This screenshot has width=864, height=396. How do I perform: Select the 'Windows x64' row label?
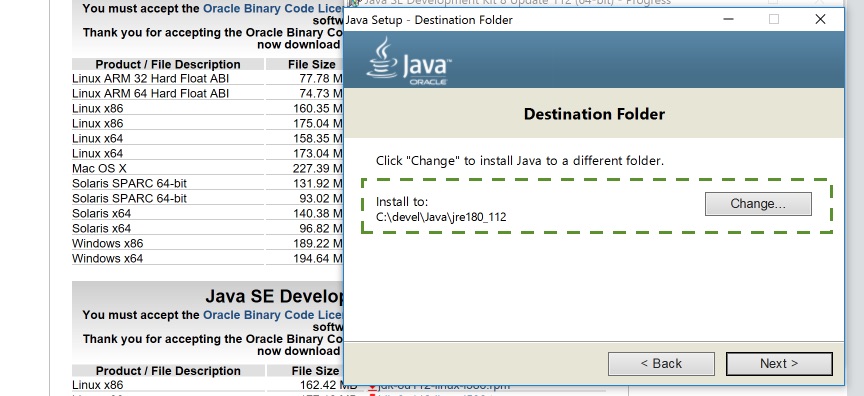pos(107,258)
